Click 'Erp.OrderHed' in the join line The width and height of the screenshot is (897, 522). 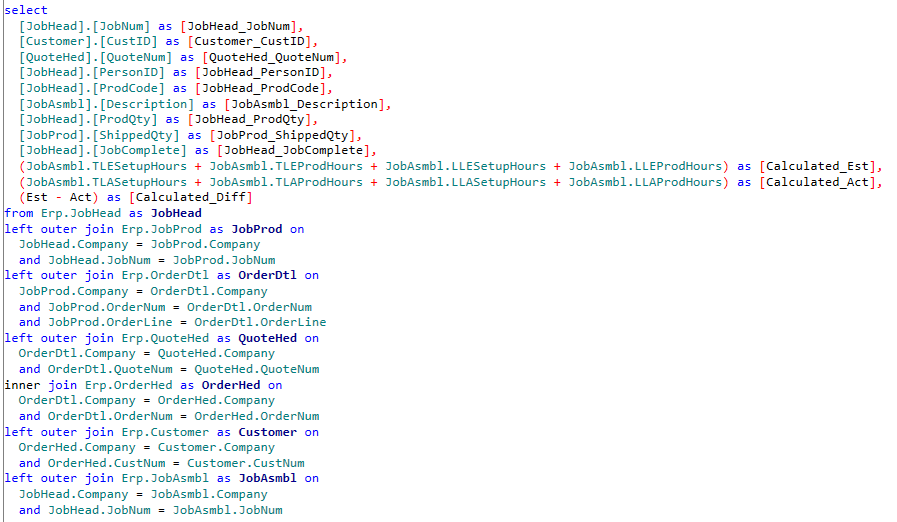(129, 385)
